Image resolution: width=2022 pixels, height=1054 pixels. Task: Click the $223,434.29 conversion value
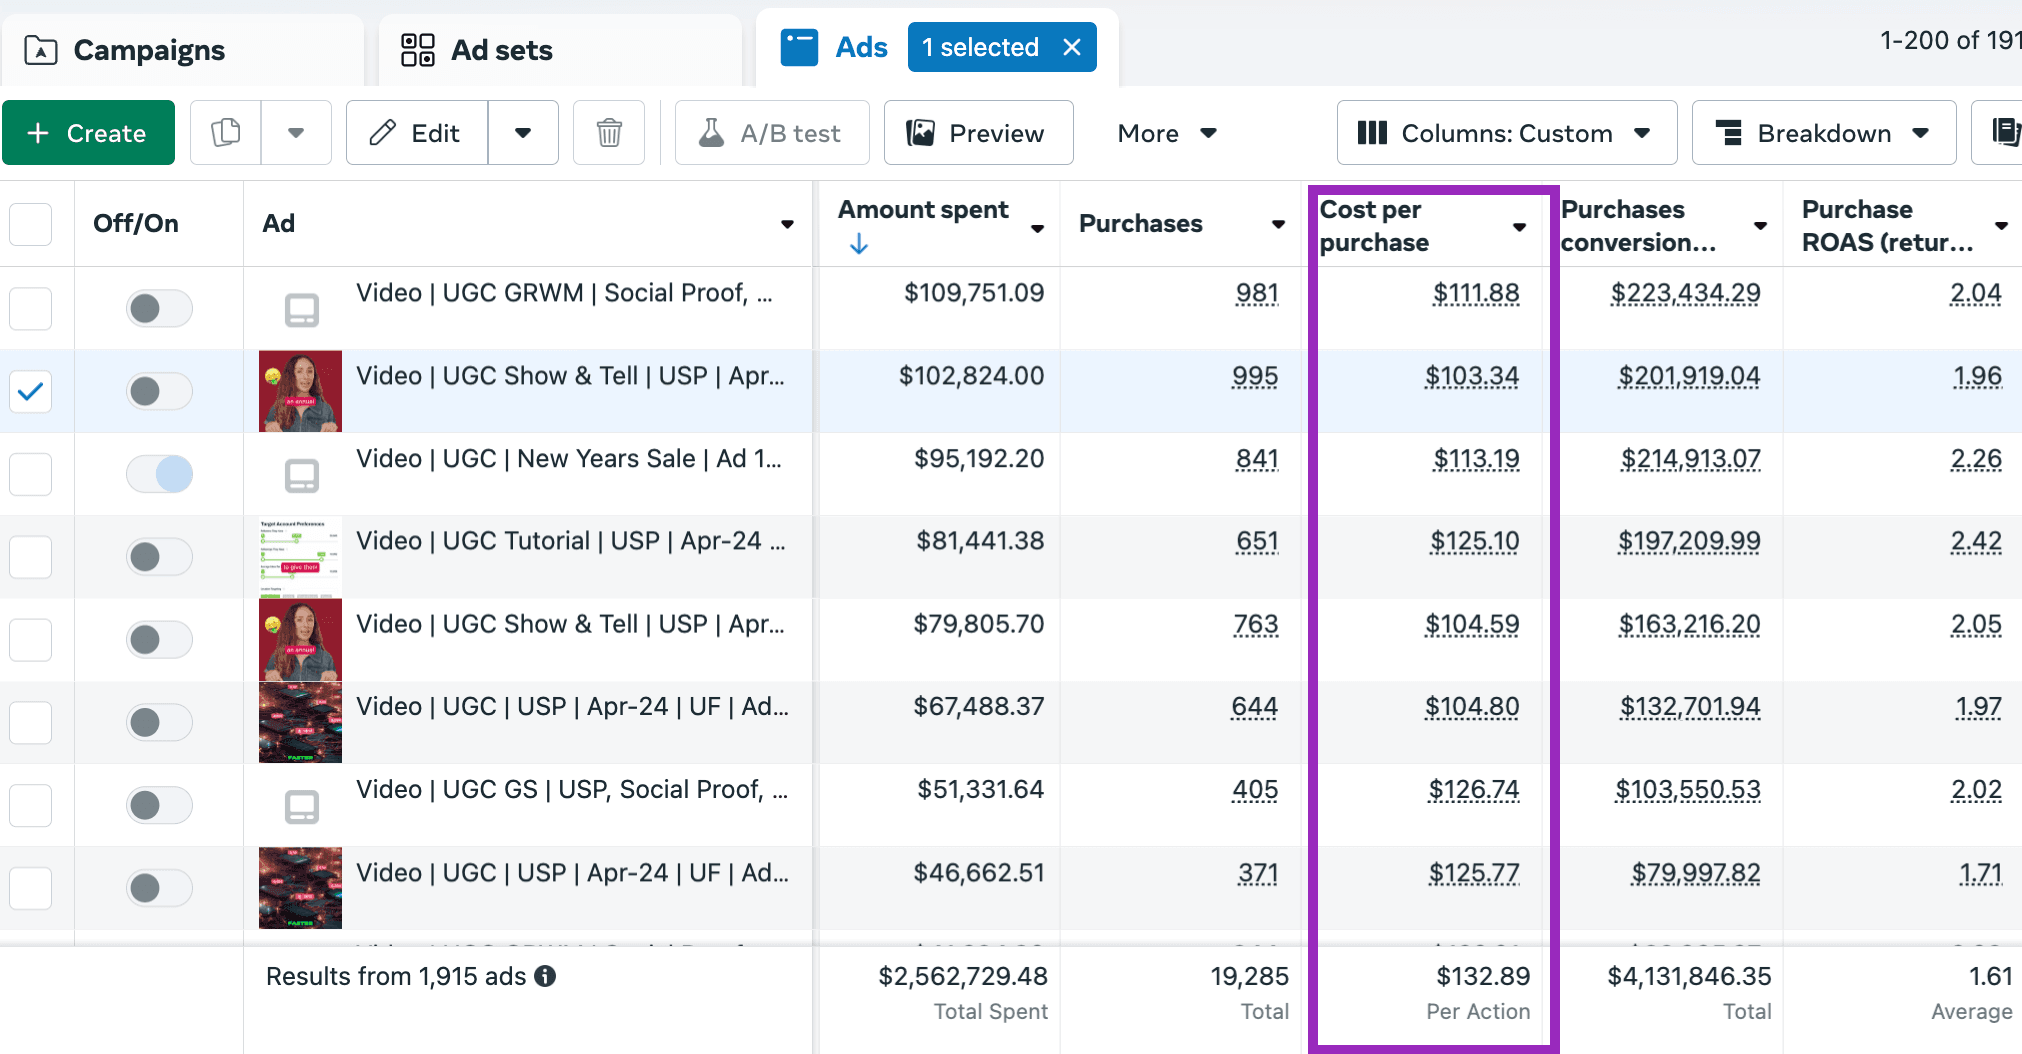tap(1686, 293)
